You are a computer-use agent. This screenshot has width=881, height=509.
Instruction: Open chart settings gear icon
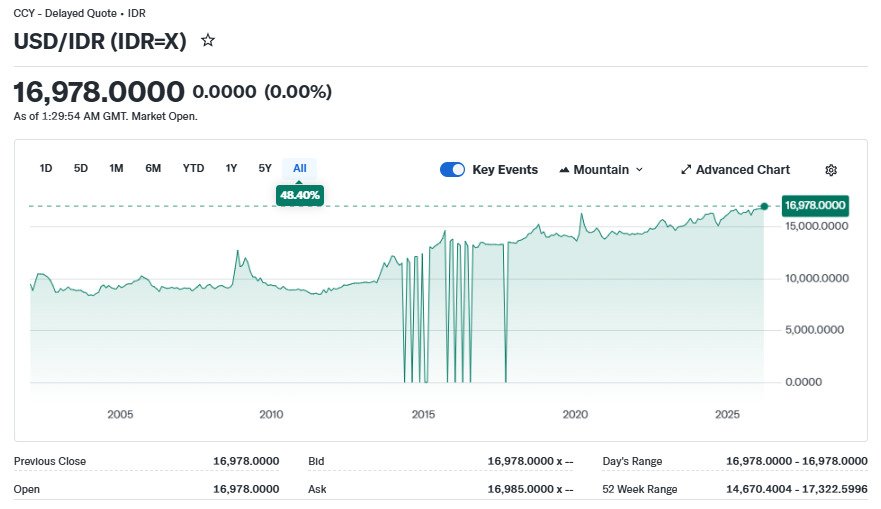830,170
